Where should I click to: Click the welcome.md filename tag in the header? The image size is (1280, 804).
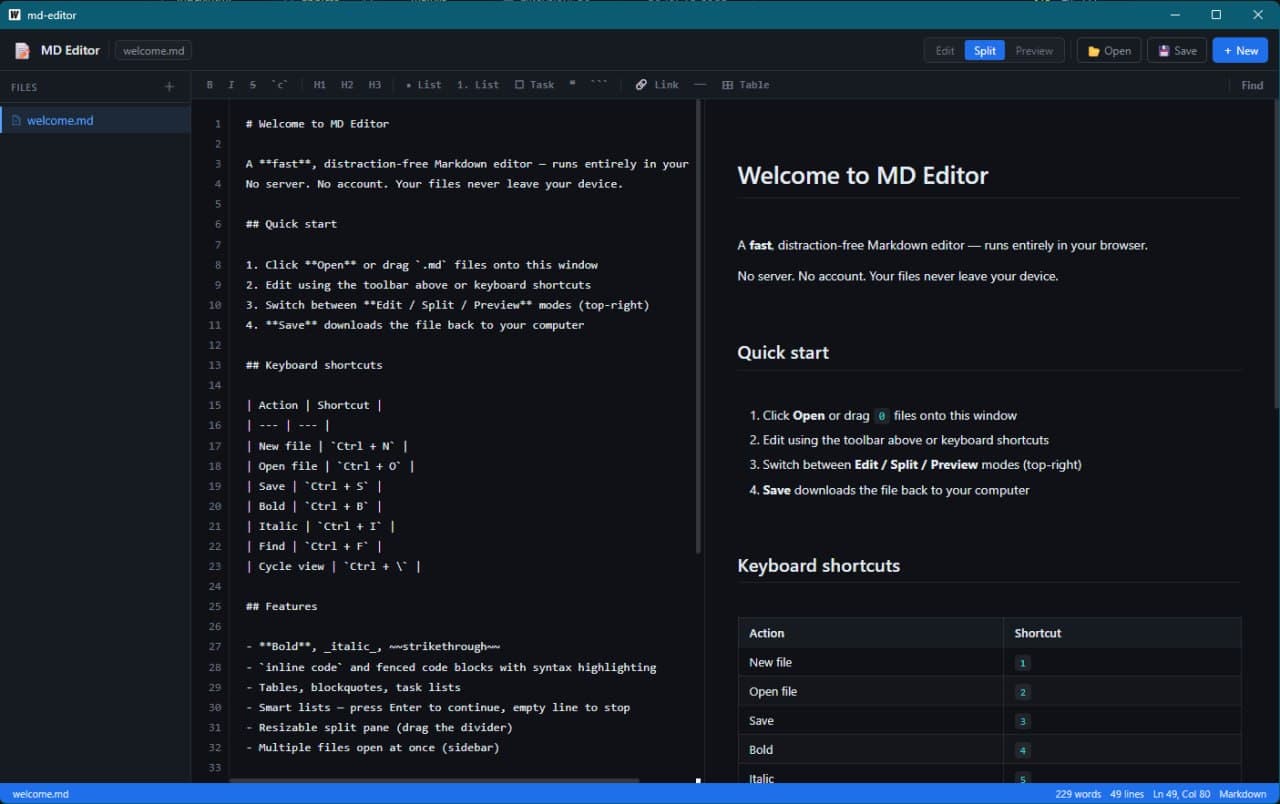click(x=154, y=51)
